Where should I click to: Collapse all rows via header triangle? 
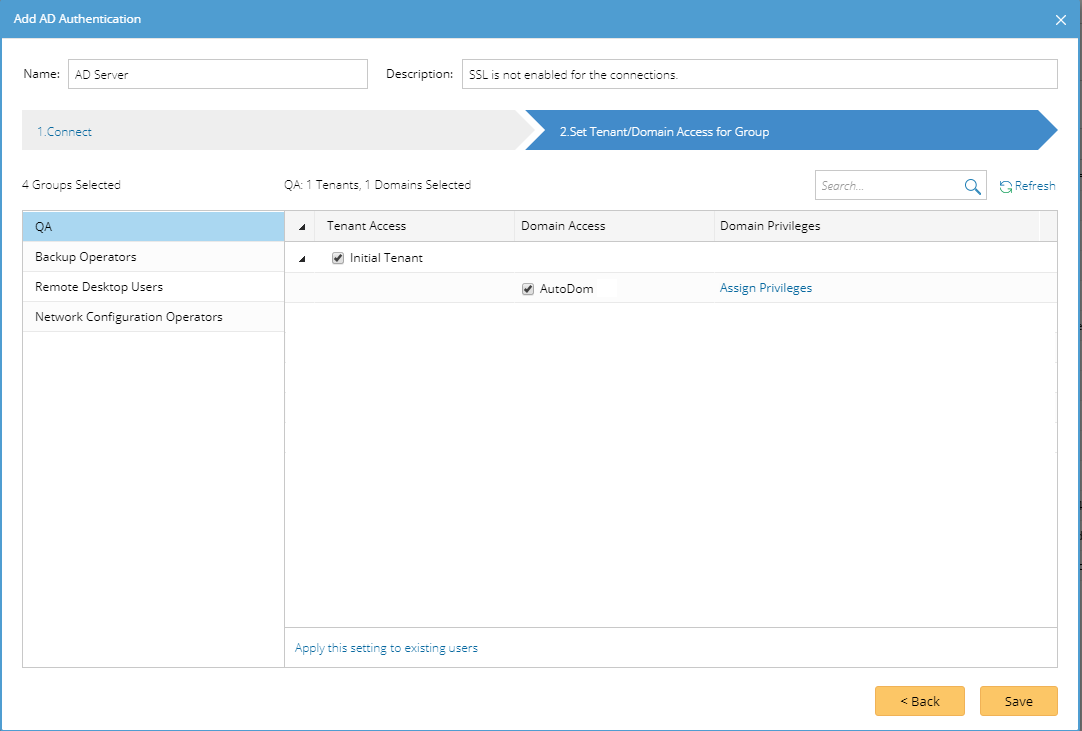[x=303, y=227]
